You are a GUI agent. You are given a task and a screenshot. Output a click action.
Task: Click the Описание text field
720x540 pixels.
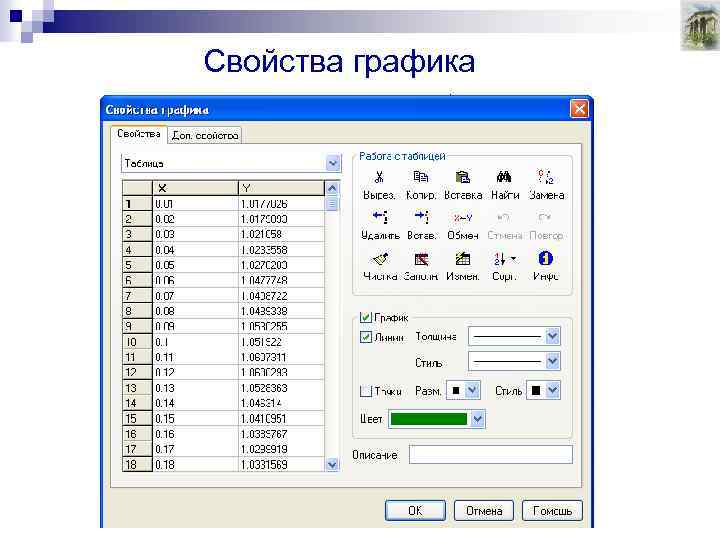tap(491, 455)
